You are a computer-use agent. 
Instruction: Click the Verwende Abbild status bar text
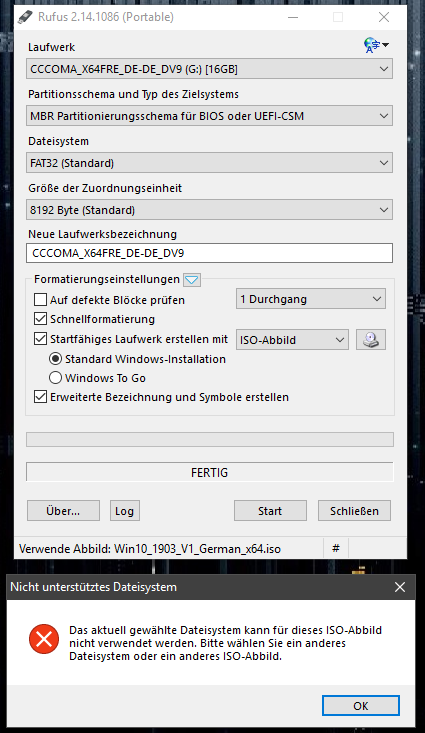pos(150,549)
